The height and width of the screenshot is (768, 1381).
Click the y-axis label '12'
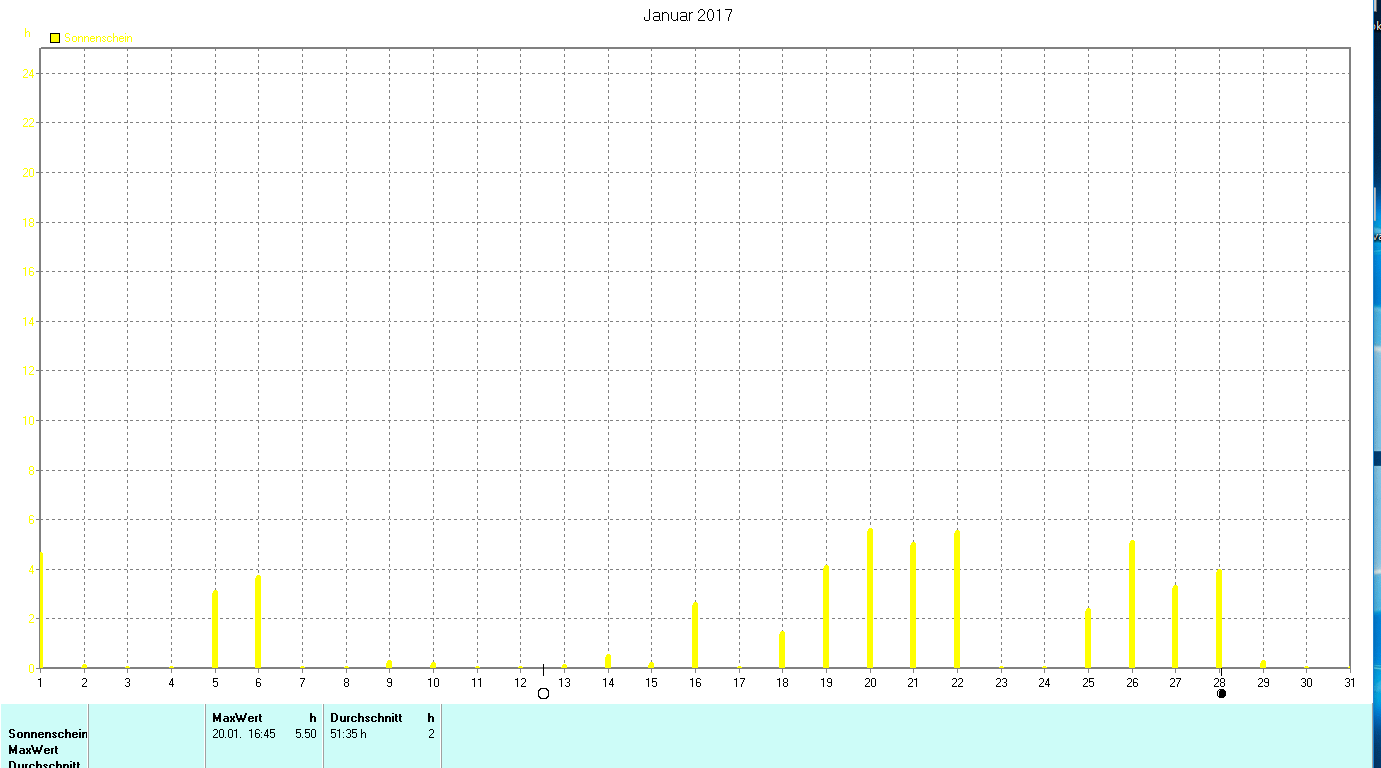pos(30,371)
